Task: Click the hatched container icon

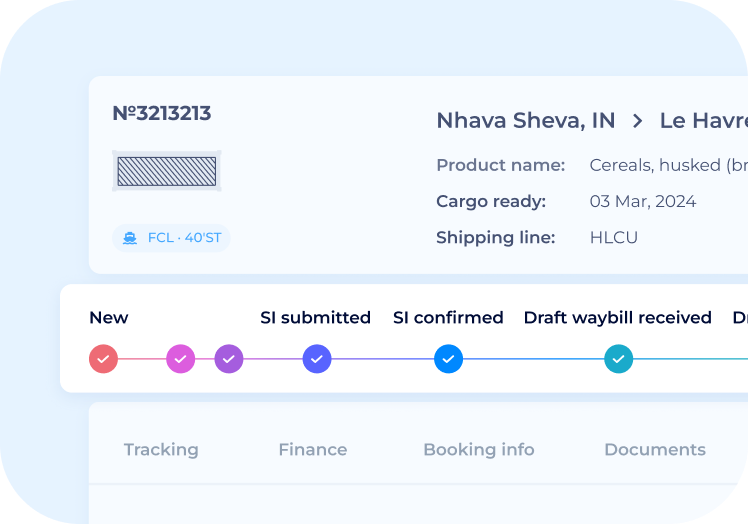Action: (x=167, y=171)
